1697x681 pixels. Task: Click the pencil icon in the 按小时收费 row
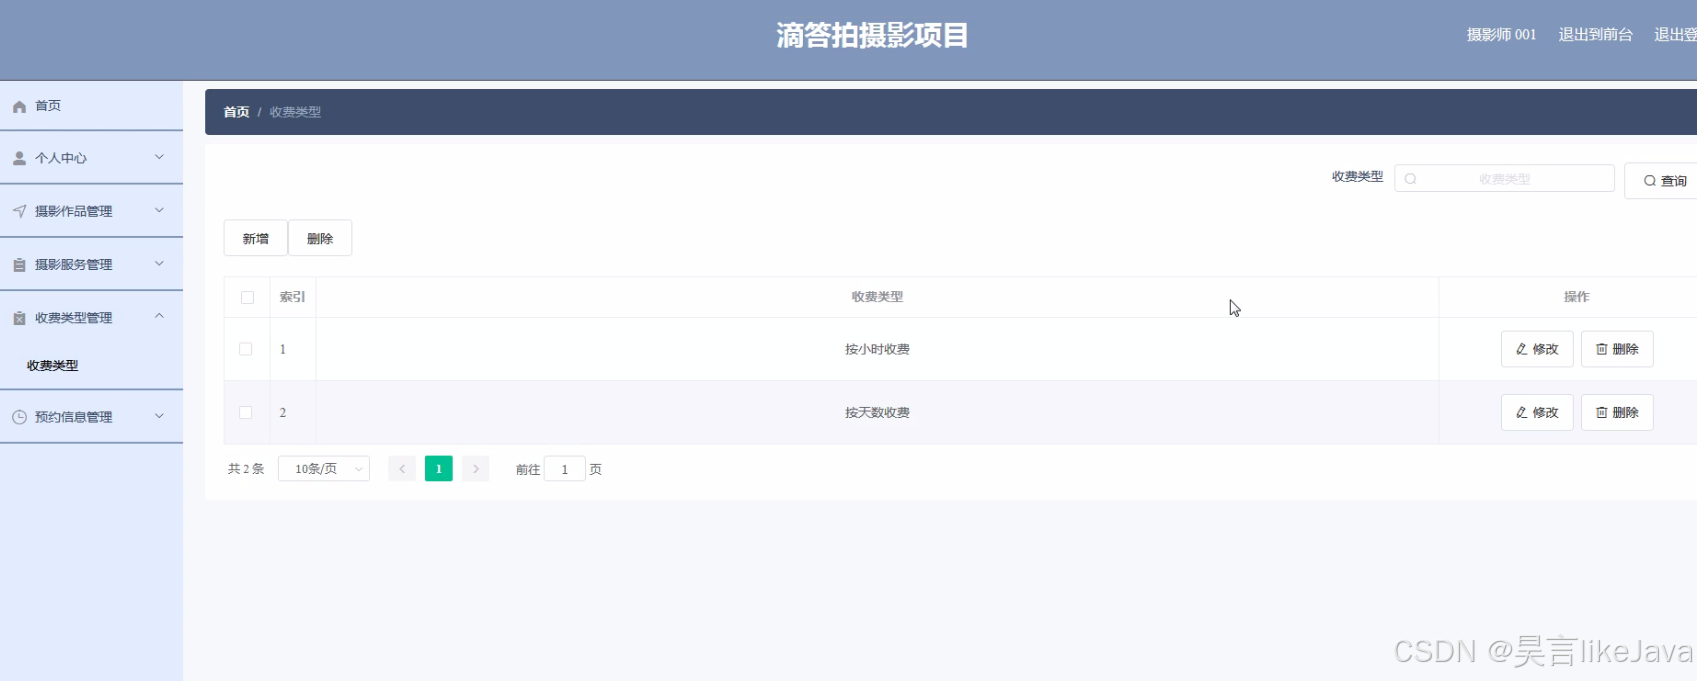click(1522, 349)
